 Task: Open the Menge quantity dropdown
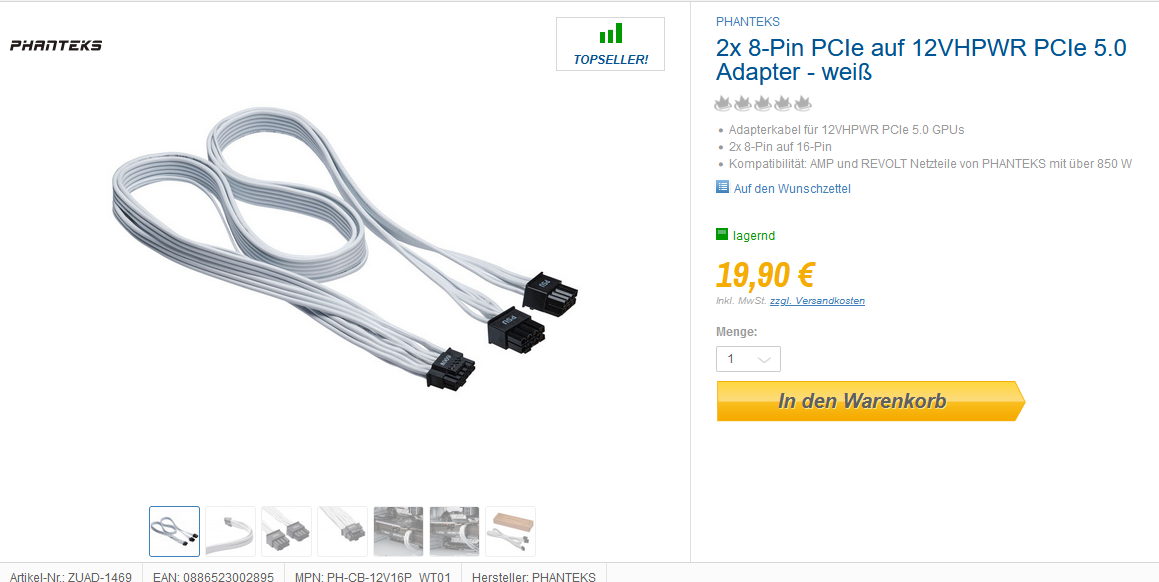[748, 359]
